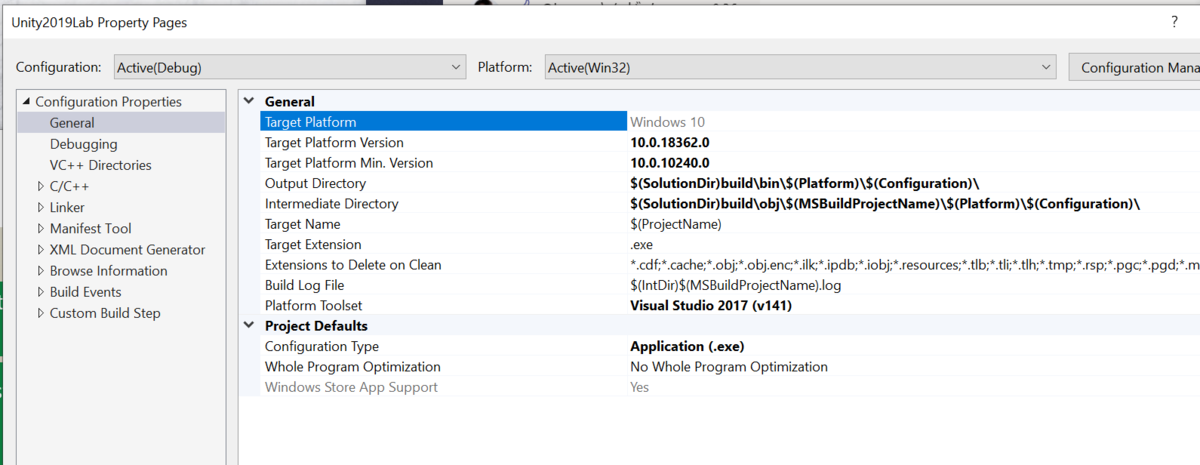
Task: Open the Configuration dropdown Active(Debug)
Action: tap(290, 67)
